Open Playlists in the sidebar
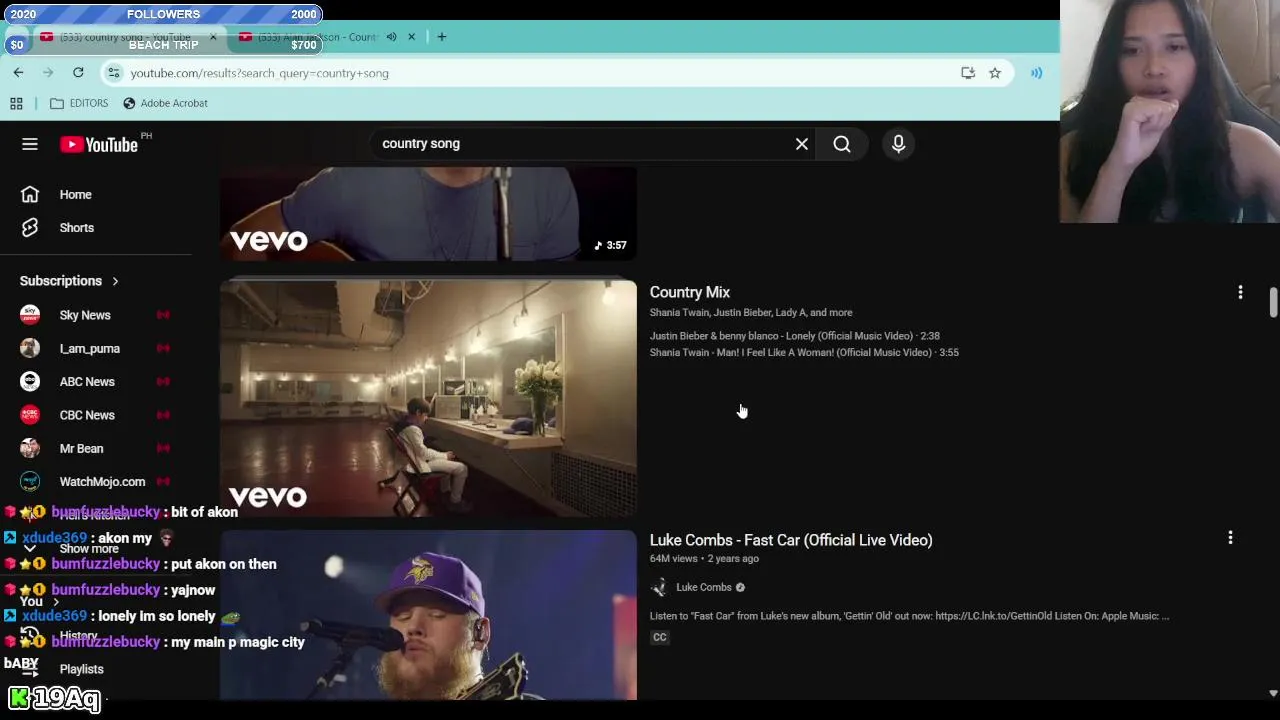The image size is (1280, 720). [81, 669]
